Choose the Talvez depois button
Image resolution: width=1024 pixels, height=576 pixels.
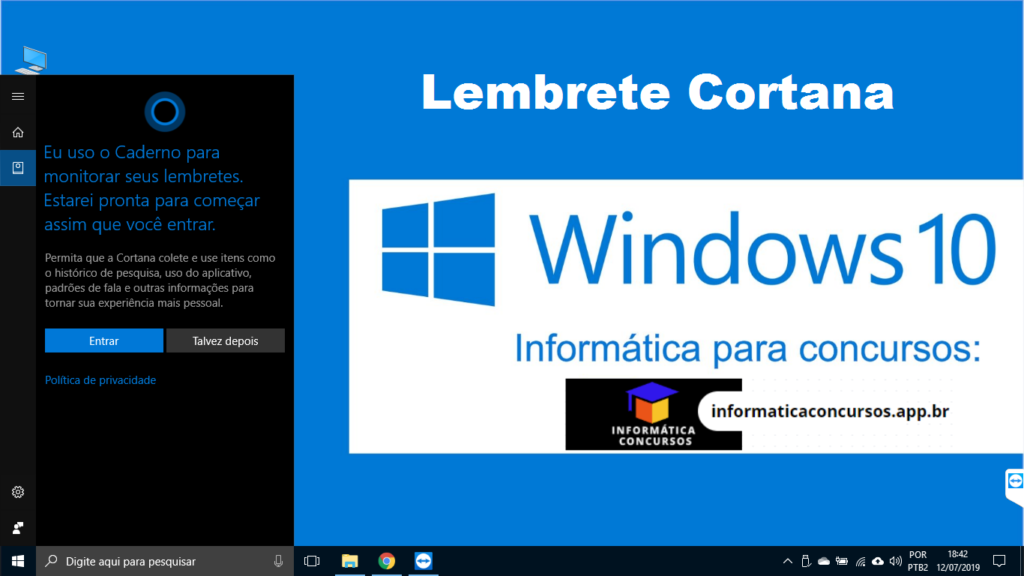click(x=225, y=341)
